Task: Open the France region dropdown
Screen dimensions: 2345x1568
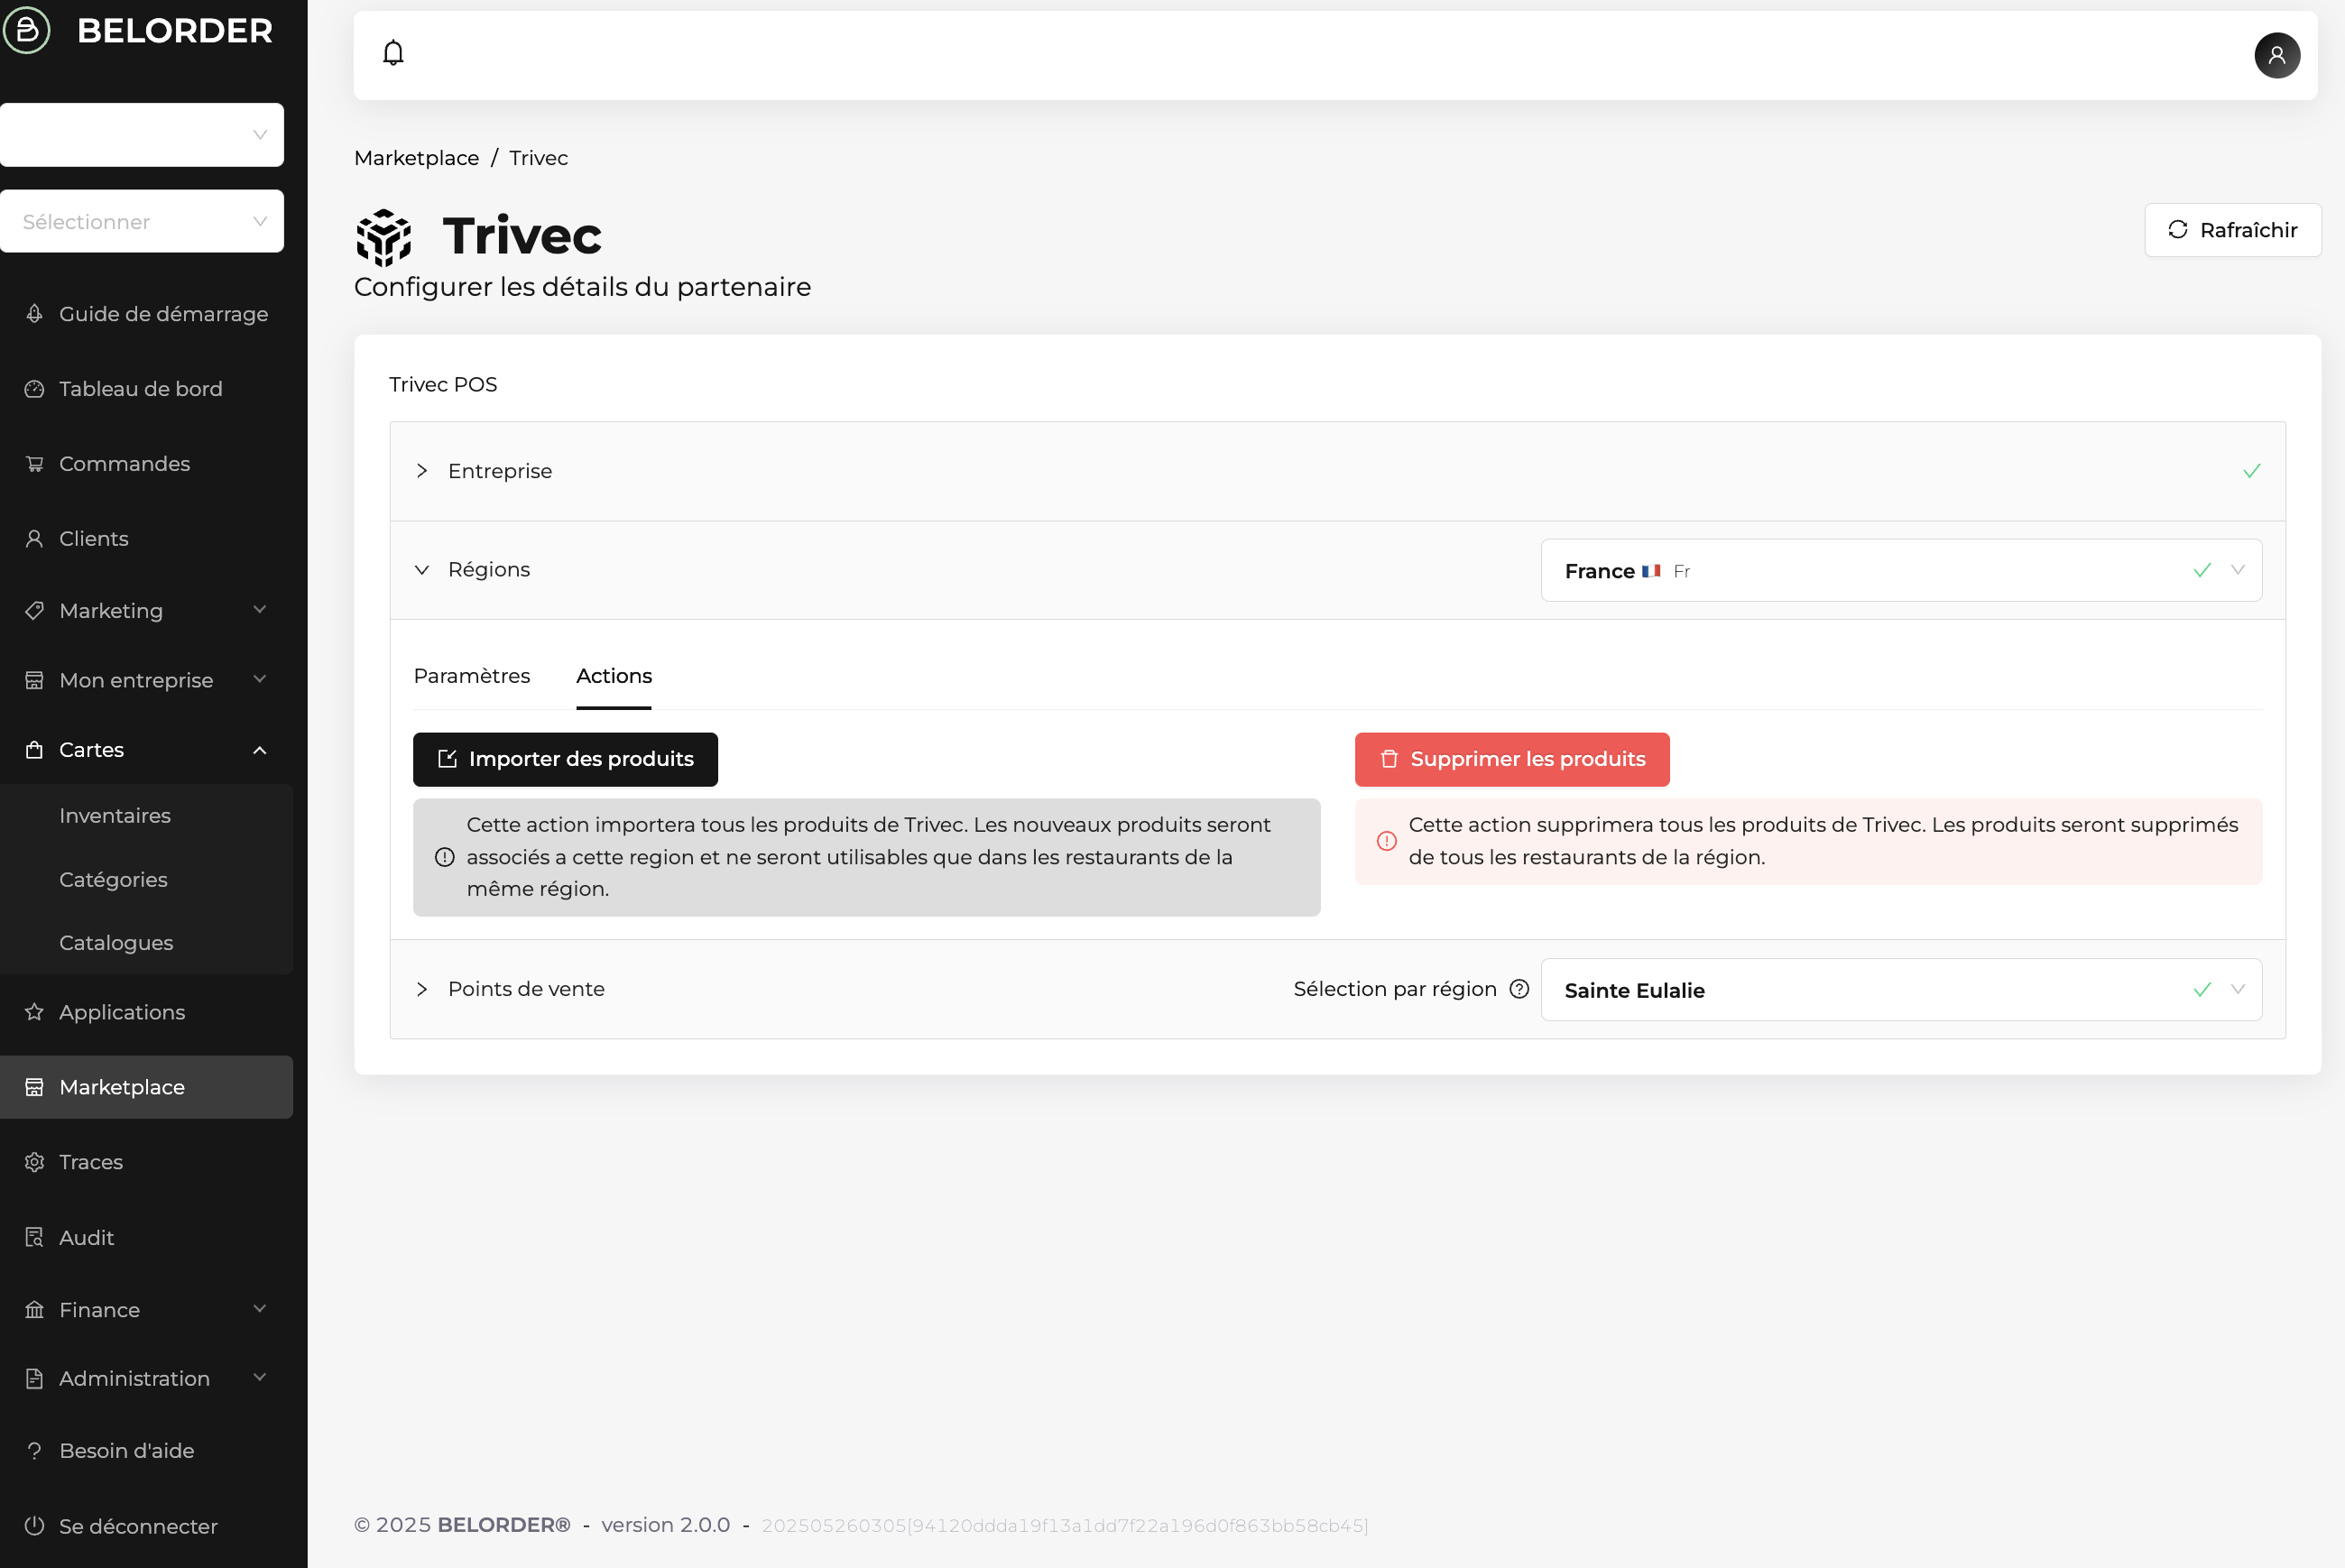Action: pyautogui.click(x=1901, y=571)
